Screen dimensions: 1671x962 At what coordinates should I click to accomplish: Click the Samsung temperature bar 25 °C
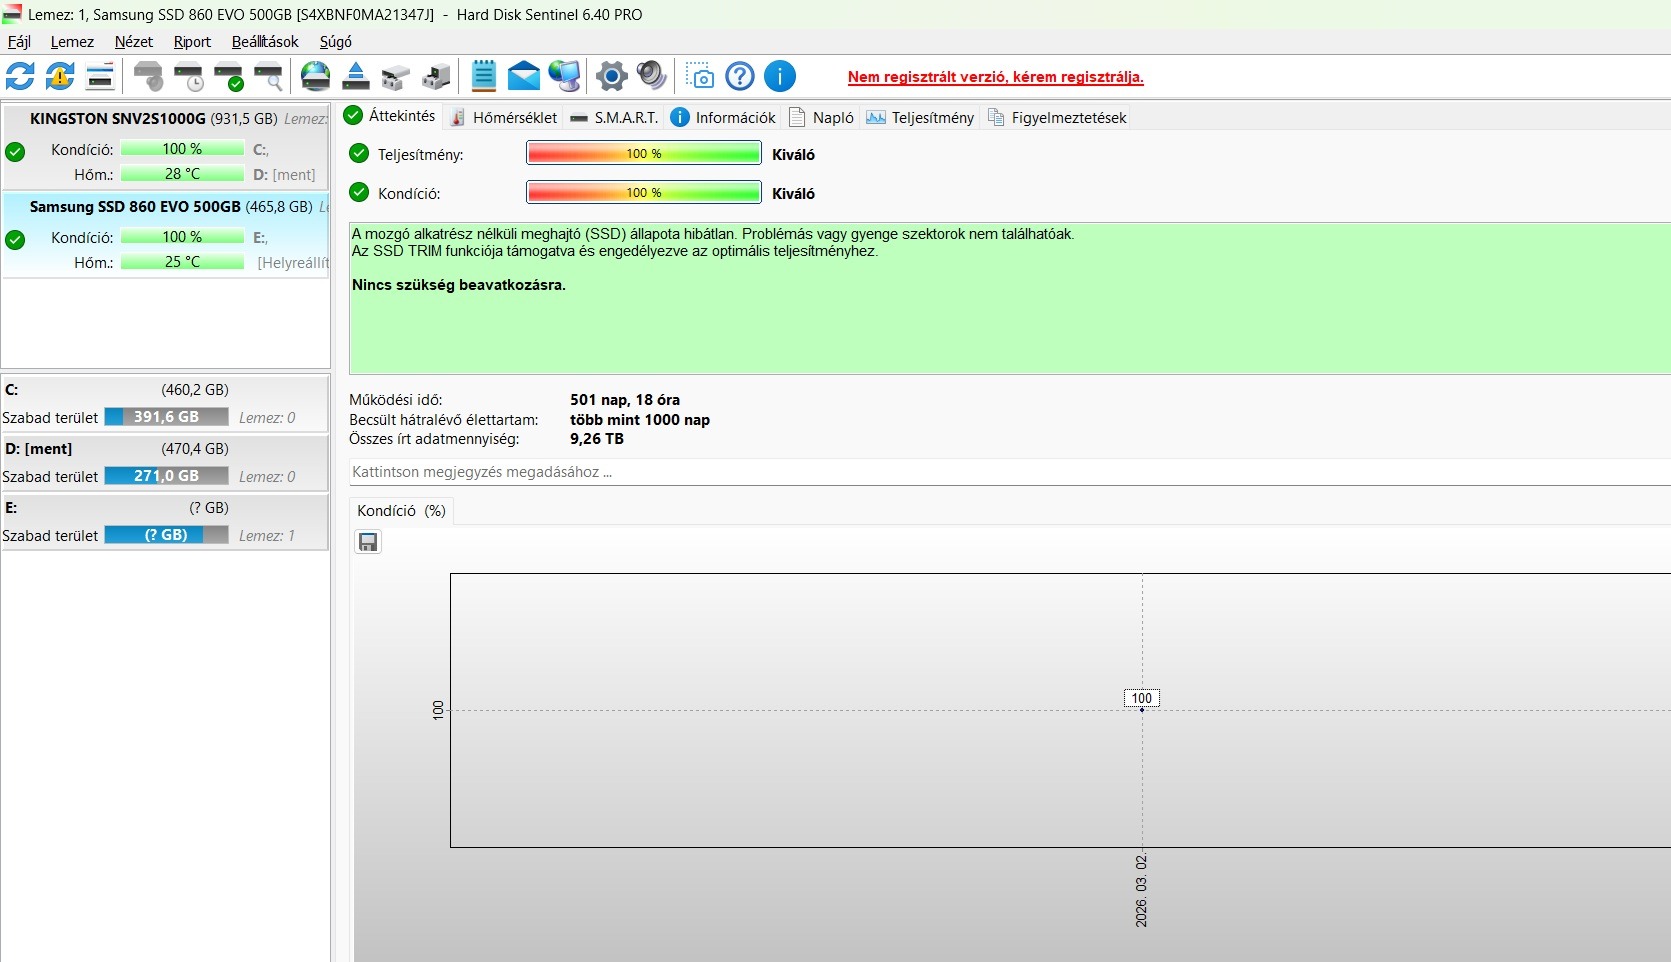tap(182, 262)
